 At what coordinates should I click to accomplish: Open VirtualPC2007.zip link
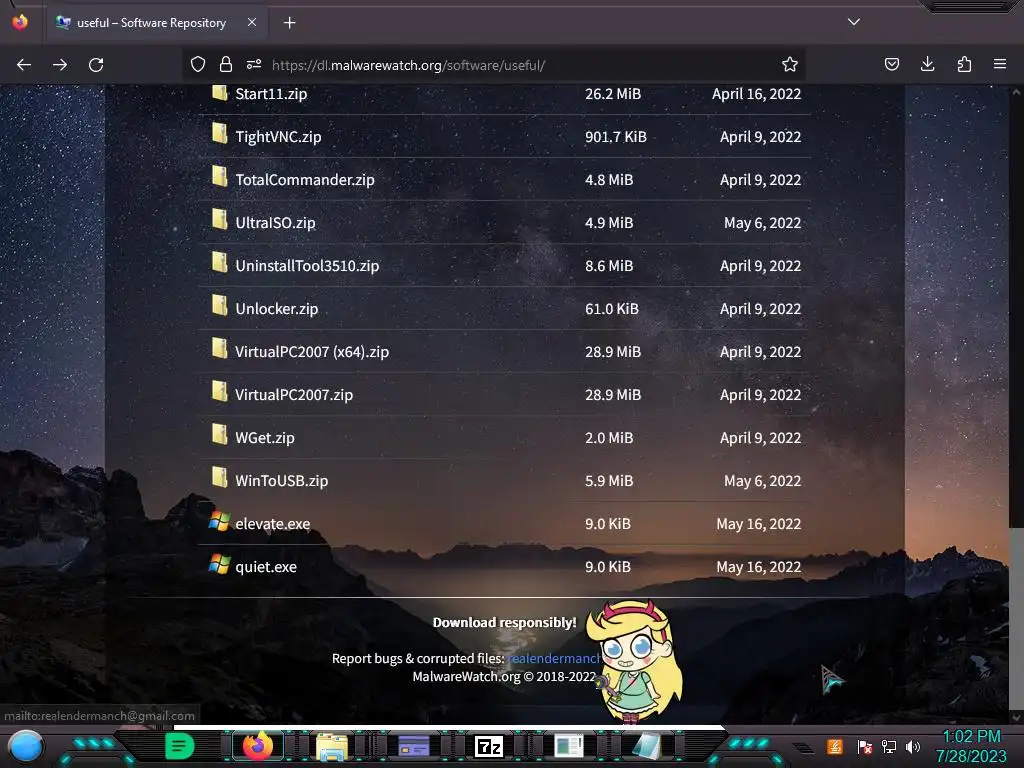[x=294, y=395]
